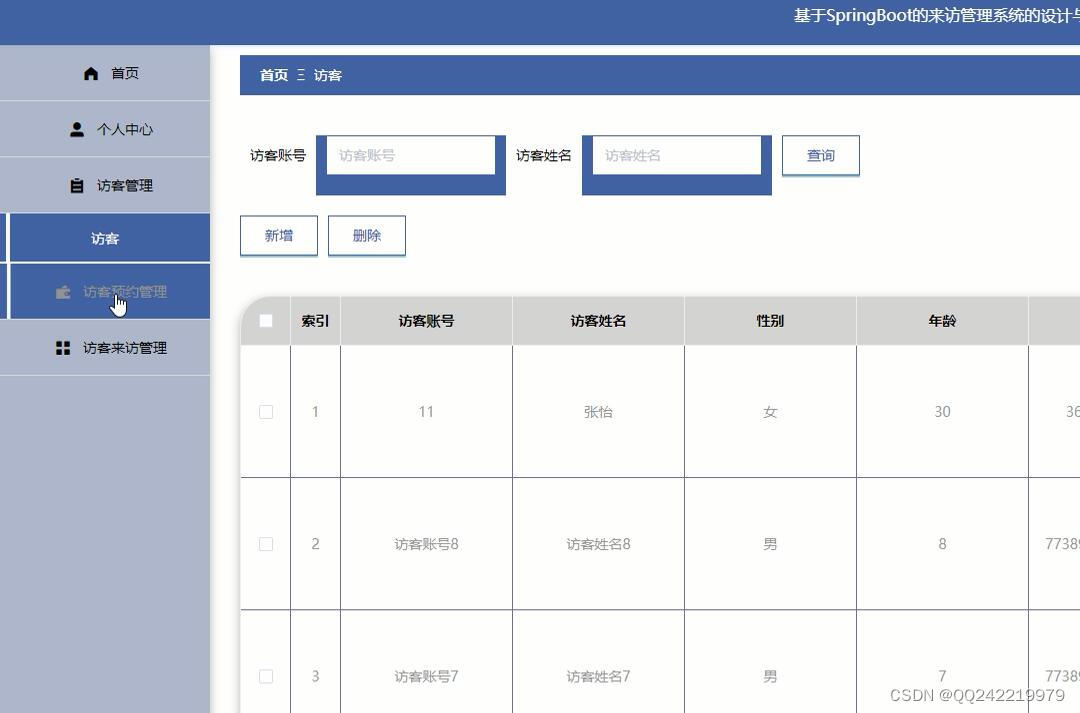The height and width of the screenshot is (713, 1080).
Task: Click the breadcrumb list icon before 访客
Action: tap(301, 75)
